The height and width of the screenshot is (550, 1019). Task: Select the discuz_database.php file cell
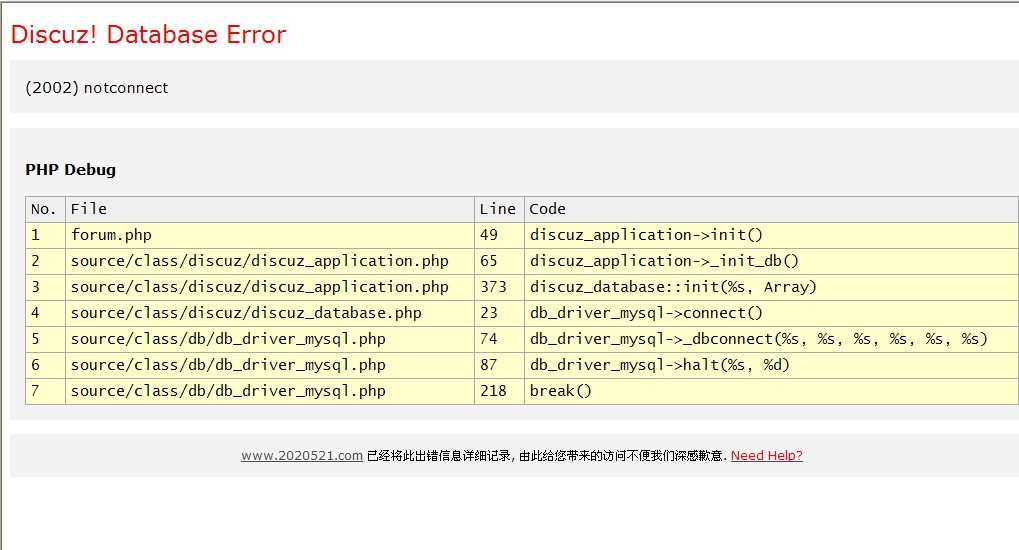pos(270,313)
